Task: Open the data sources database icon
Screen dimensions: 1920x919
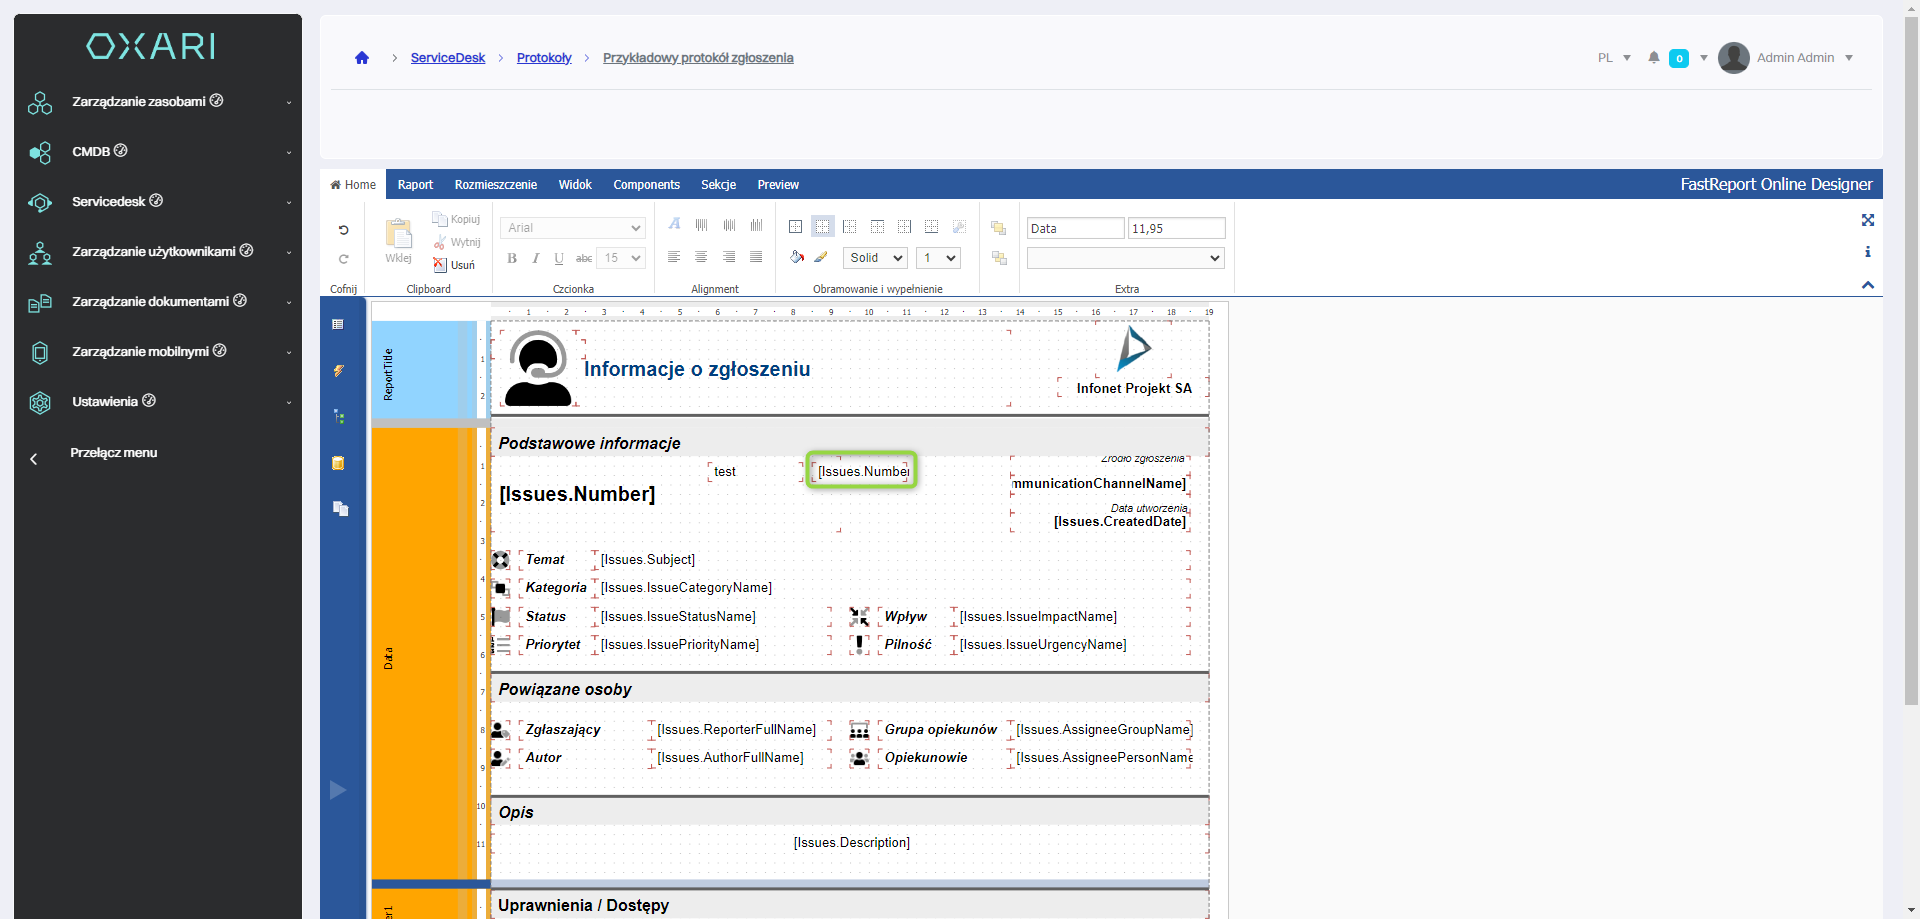Action: [x=339, y=463]
